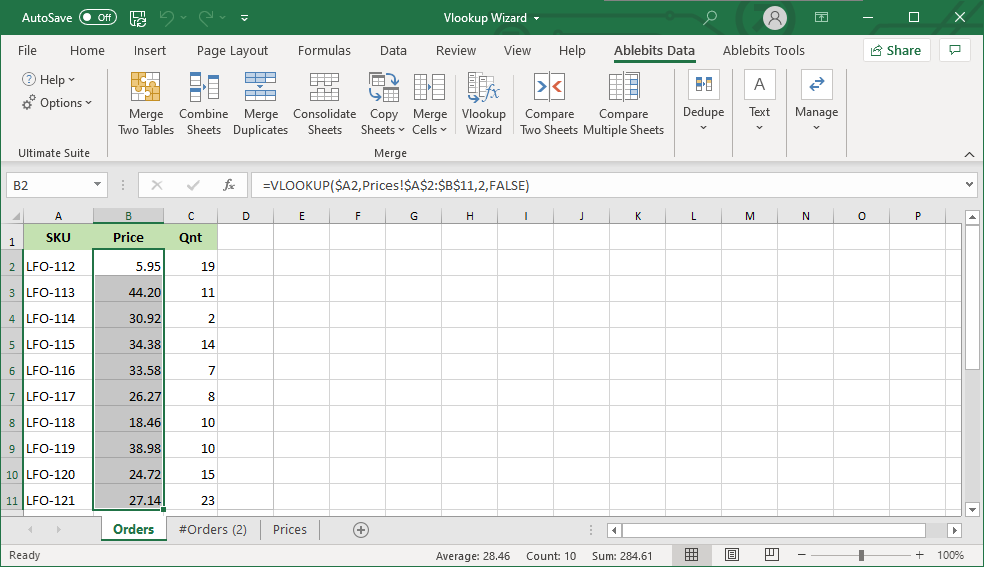Screen dimensions: 984x567
Task: Open the Dedupe tools group
Action: click(x=703, y=102)
